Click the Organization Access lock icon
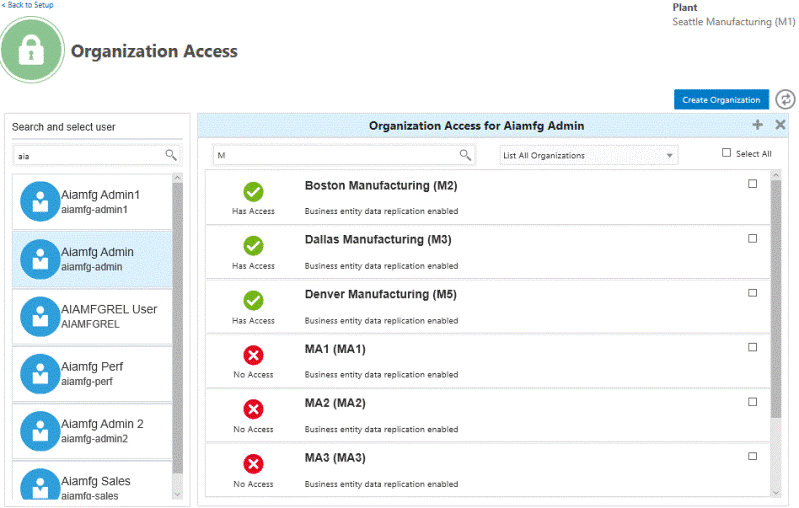Image resolution: width=799 pixels, height=508 pixels. (x=32, y=50)
